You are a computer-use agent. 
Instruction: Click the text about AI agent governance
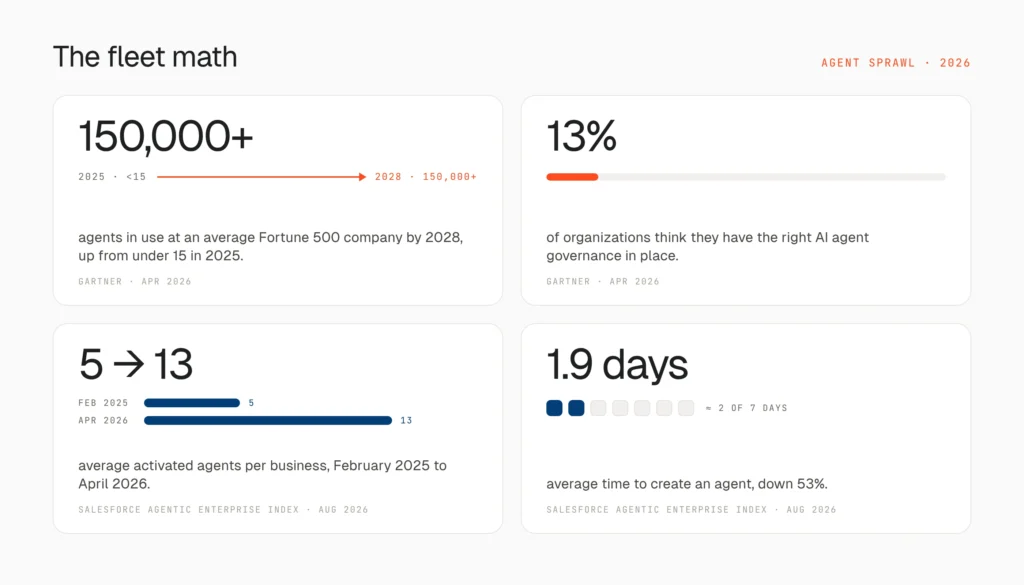(707, 246)
